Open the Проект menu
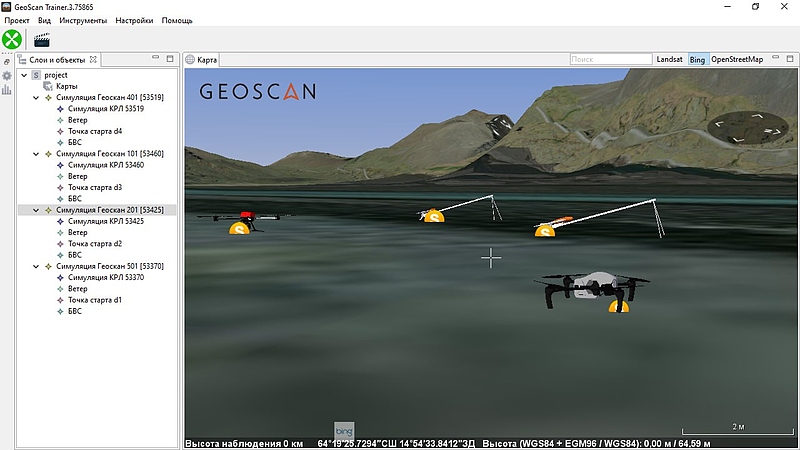This screenshot has height=450, width=800. [x=17, y=20]
